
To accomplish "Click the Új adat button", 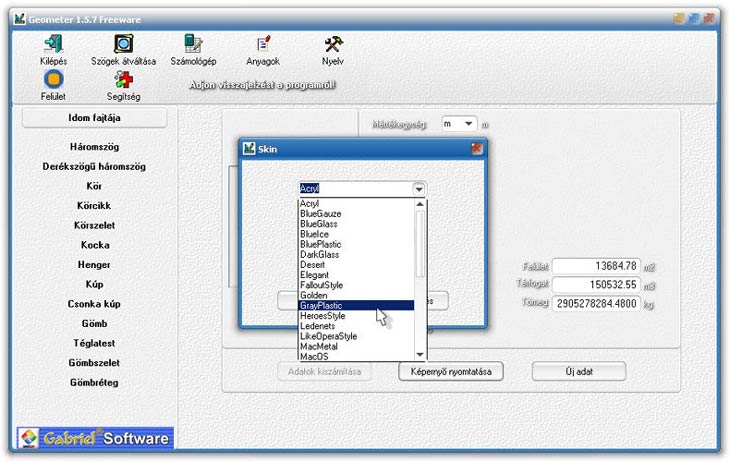I will coord(578,371).
